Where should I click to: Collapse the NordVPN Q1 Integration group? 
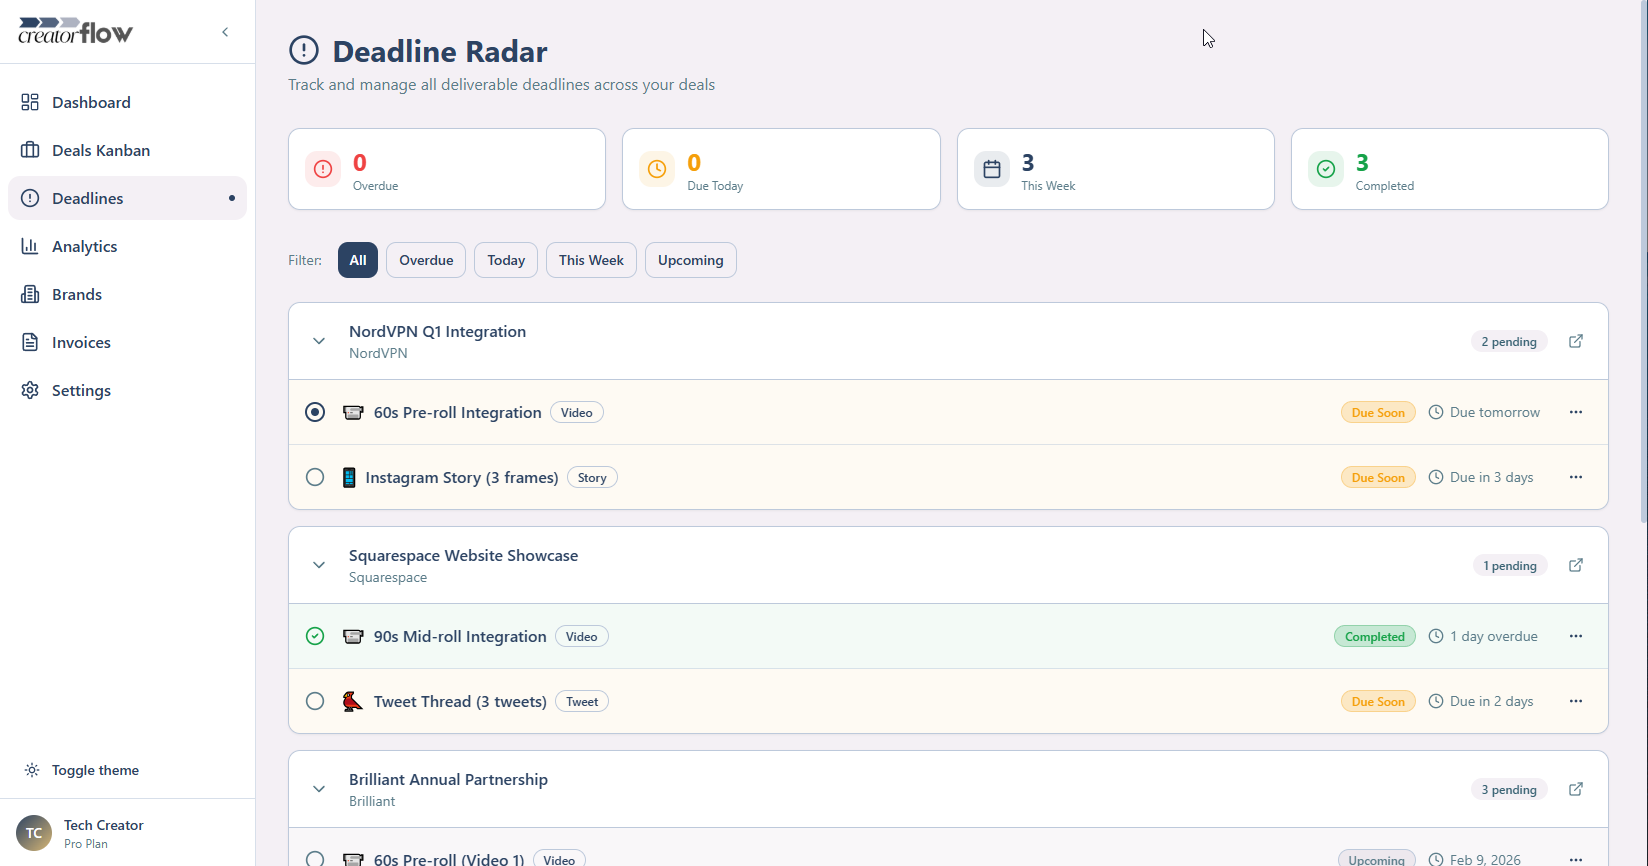coord(319,341)
